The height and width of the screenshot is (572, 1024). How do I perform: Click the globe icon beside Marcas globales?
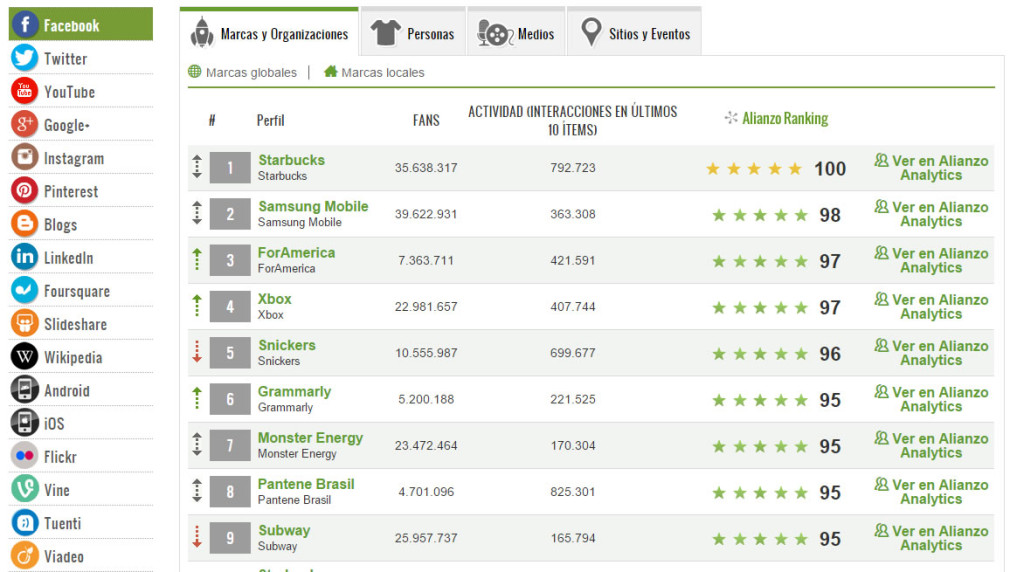click(195, 71)
